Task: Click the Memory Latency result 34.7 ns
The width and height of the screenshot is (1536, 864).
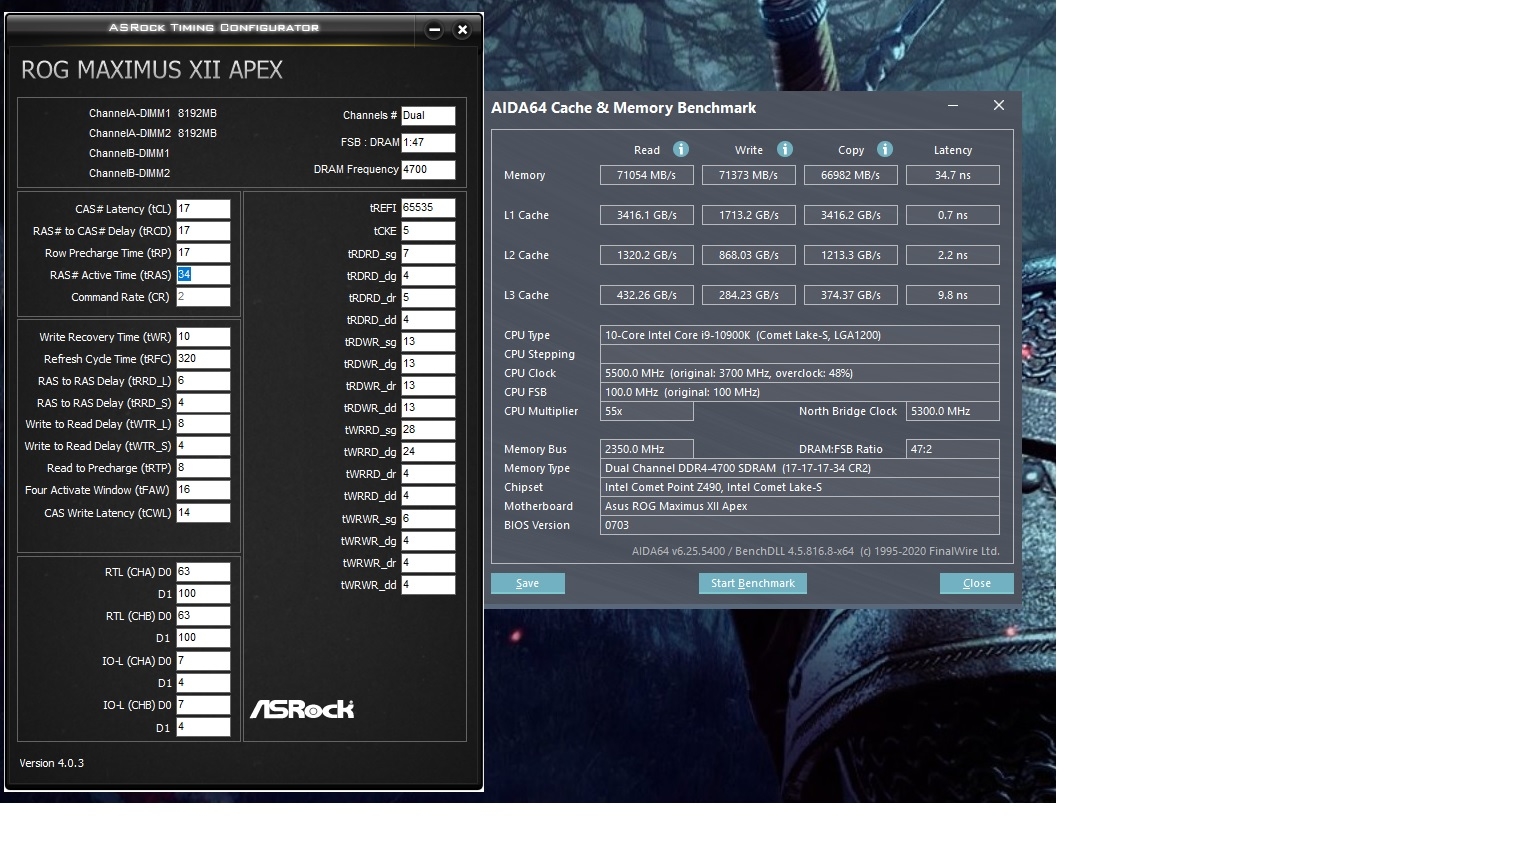Action: [x=953, y=175]
